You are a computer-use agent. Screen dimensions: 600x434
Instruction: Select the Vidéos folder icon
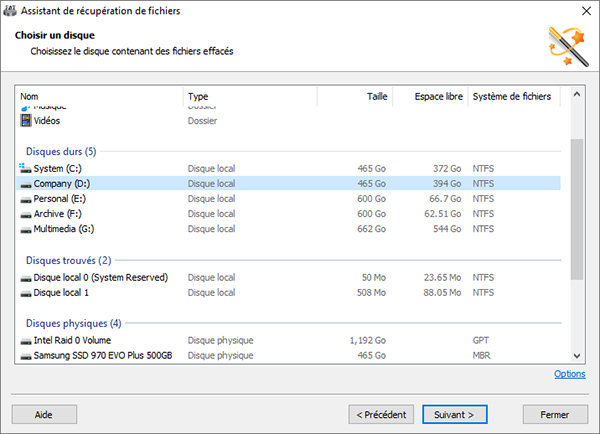(x=26, y=121)
